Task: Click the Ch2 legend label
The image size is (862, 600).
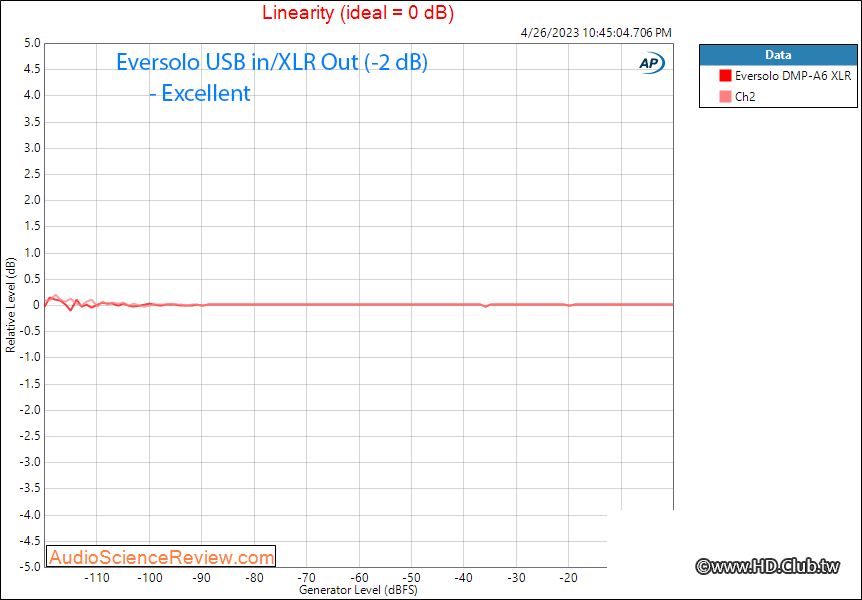Action: coord(745,97)
